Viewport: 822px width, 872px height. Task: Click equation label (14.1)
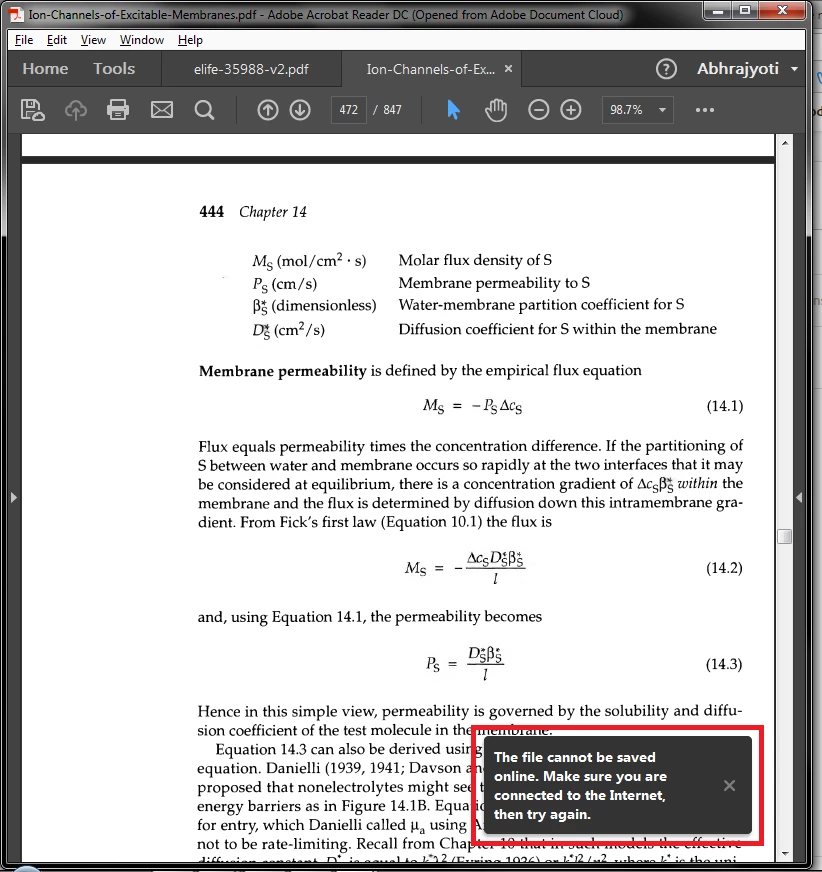coord(725,406)
